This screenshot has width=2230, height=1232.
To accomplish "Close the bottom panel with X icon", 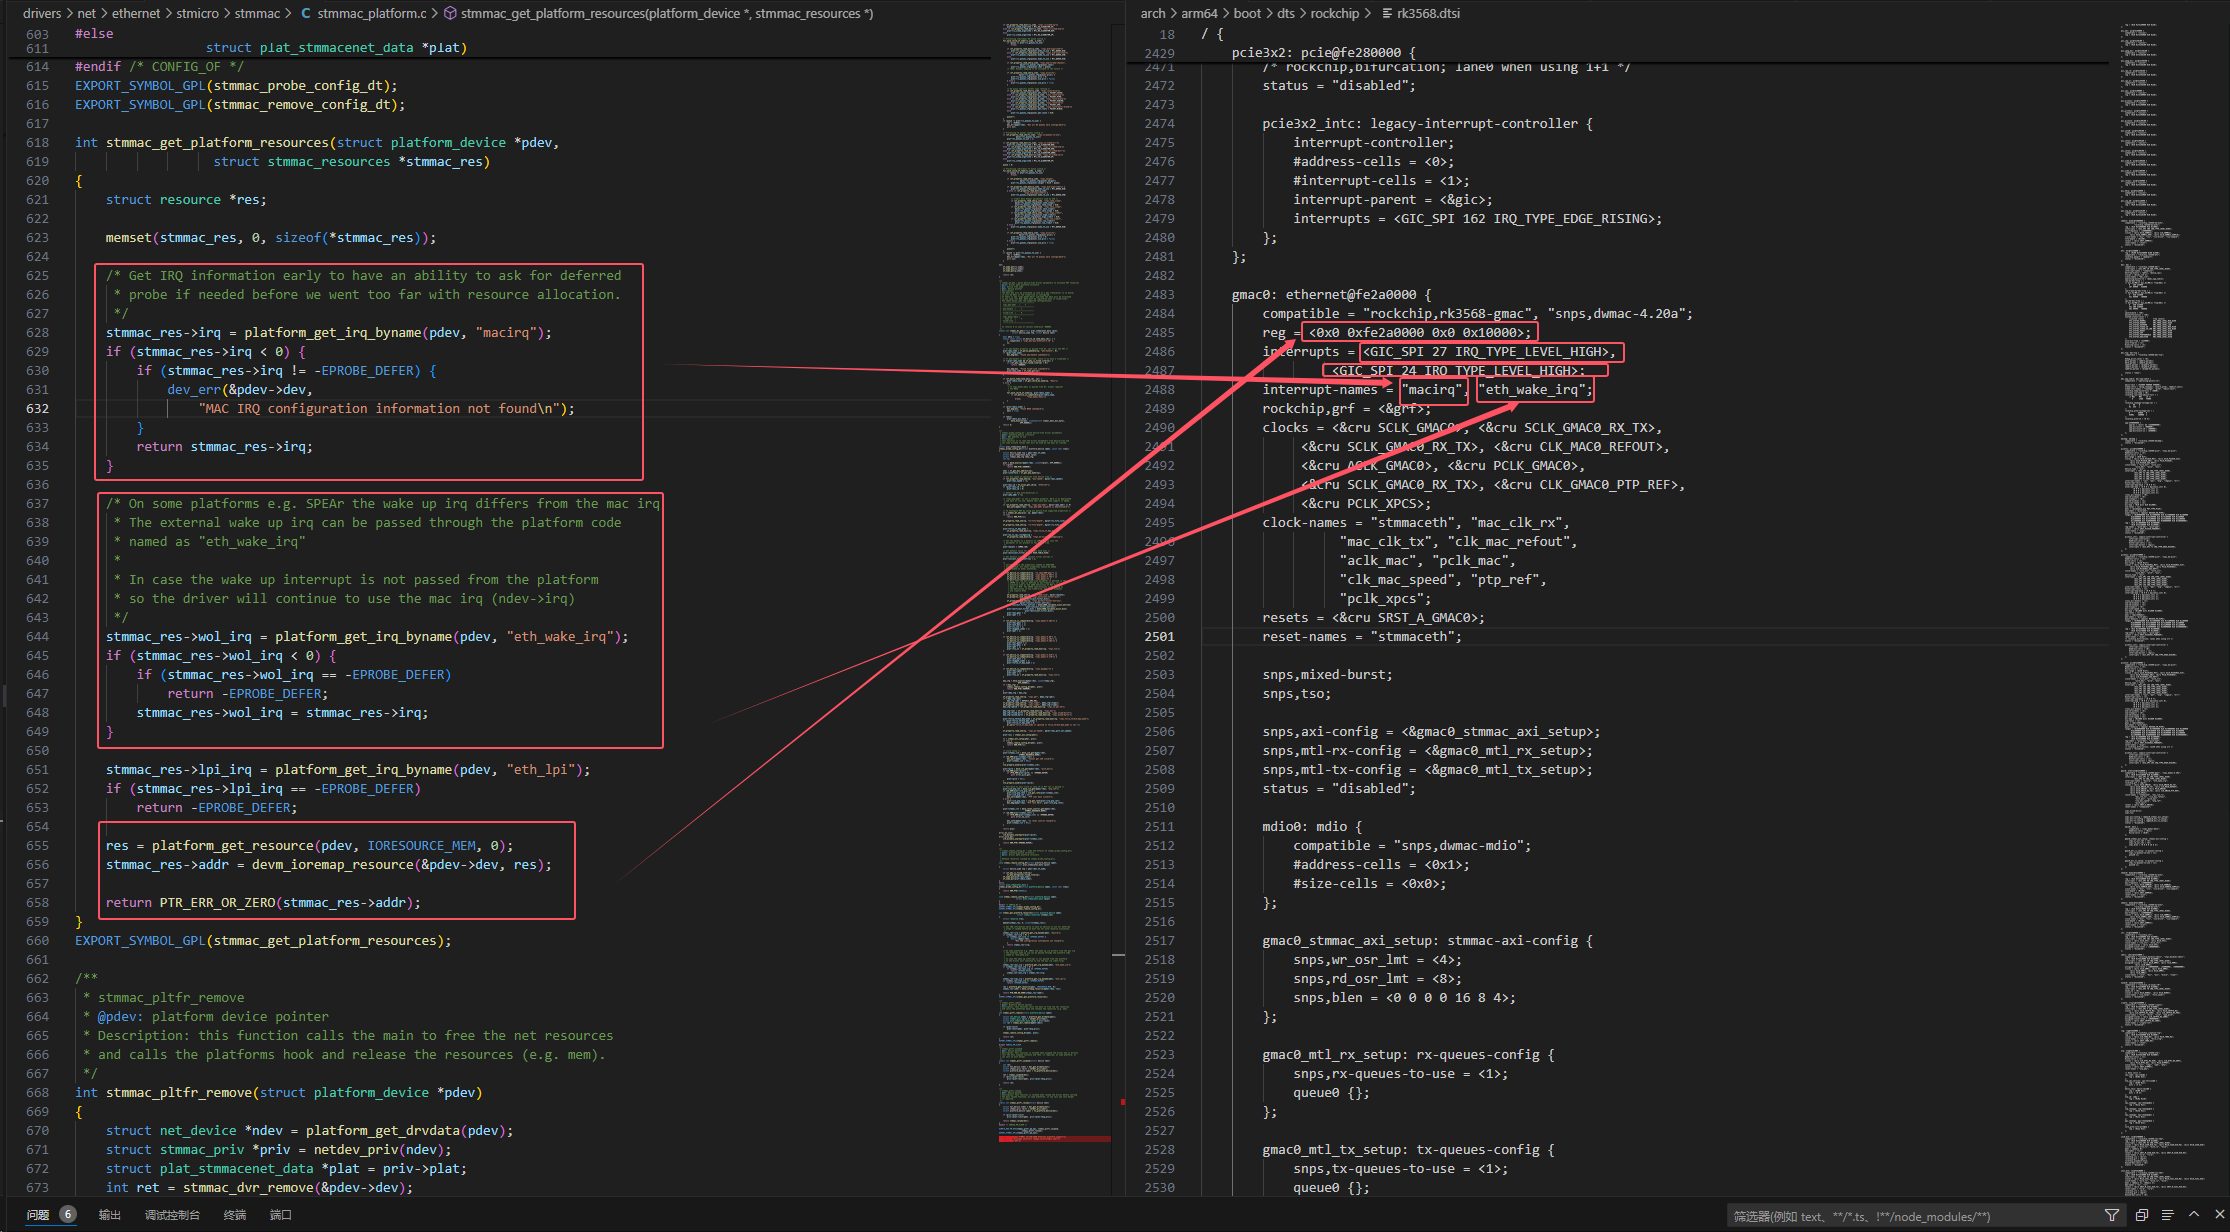I will 2219,1214.
